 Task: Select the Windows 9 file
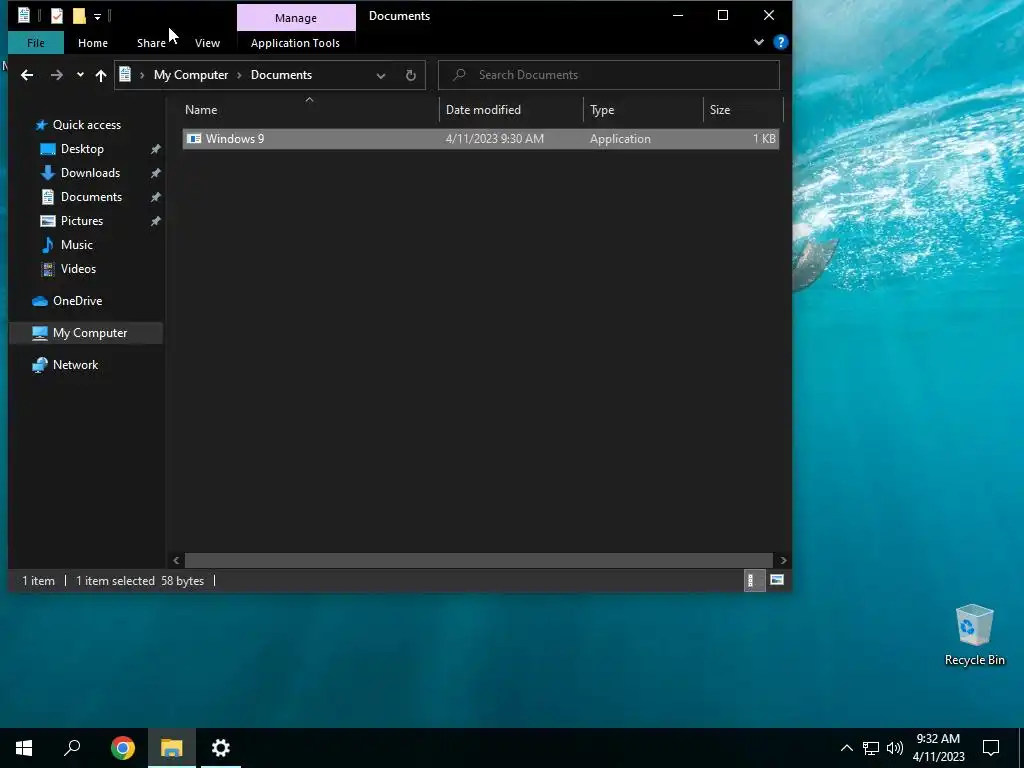[x=481, y=138]
